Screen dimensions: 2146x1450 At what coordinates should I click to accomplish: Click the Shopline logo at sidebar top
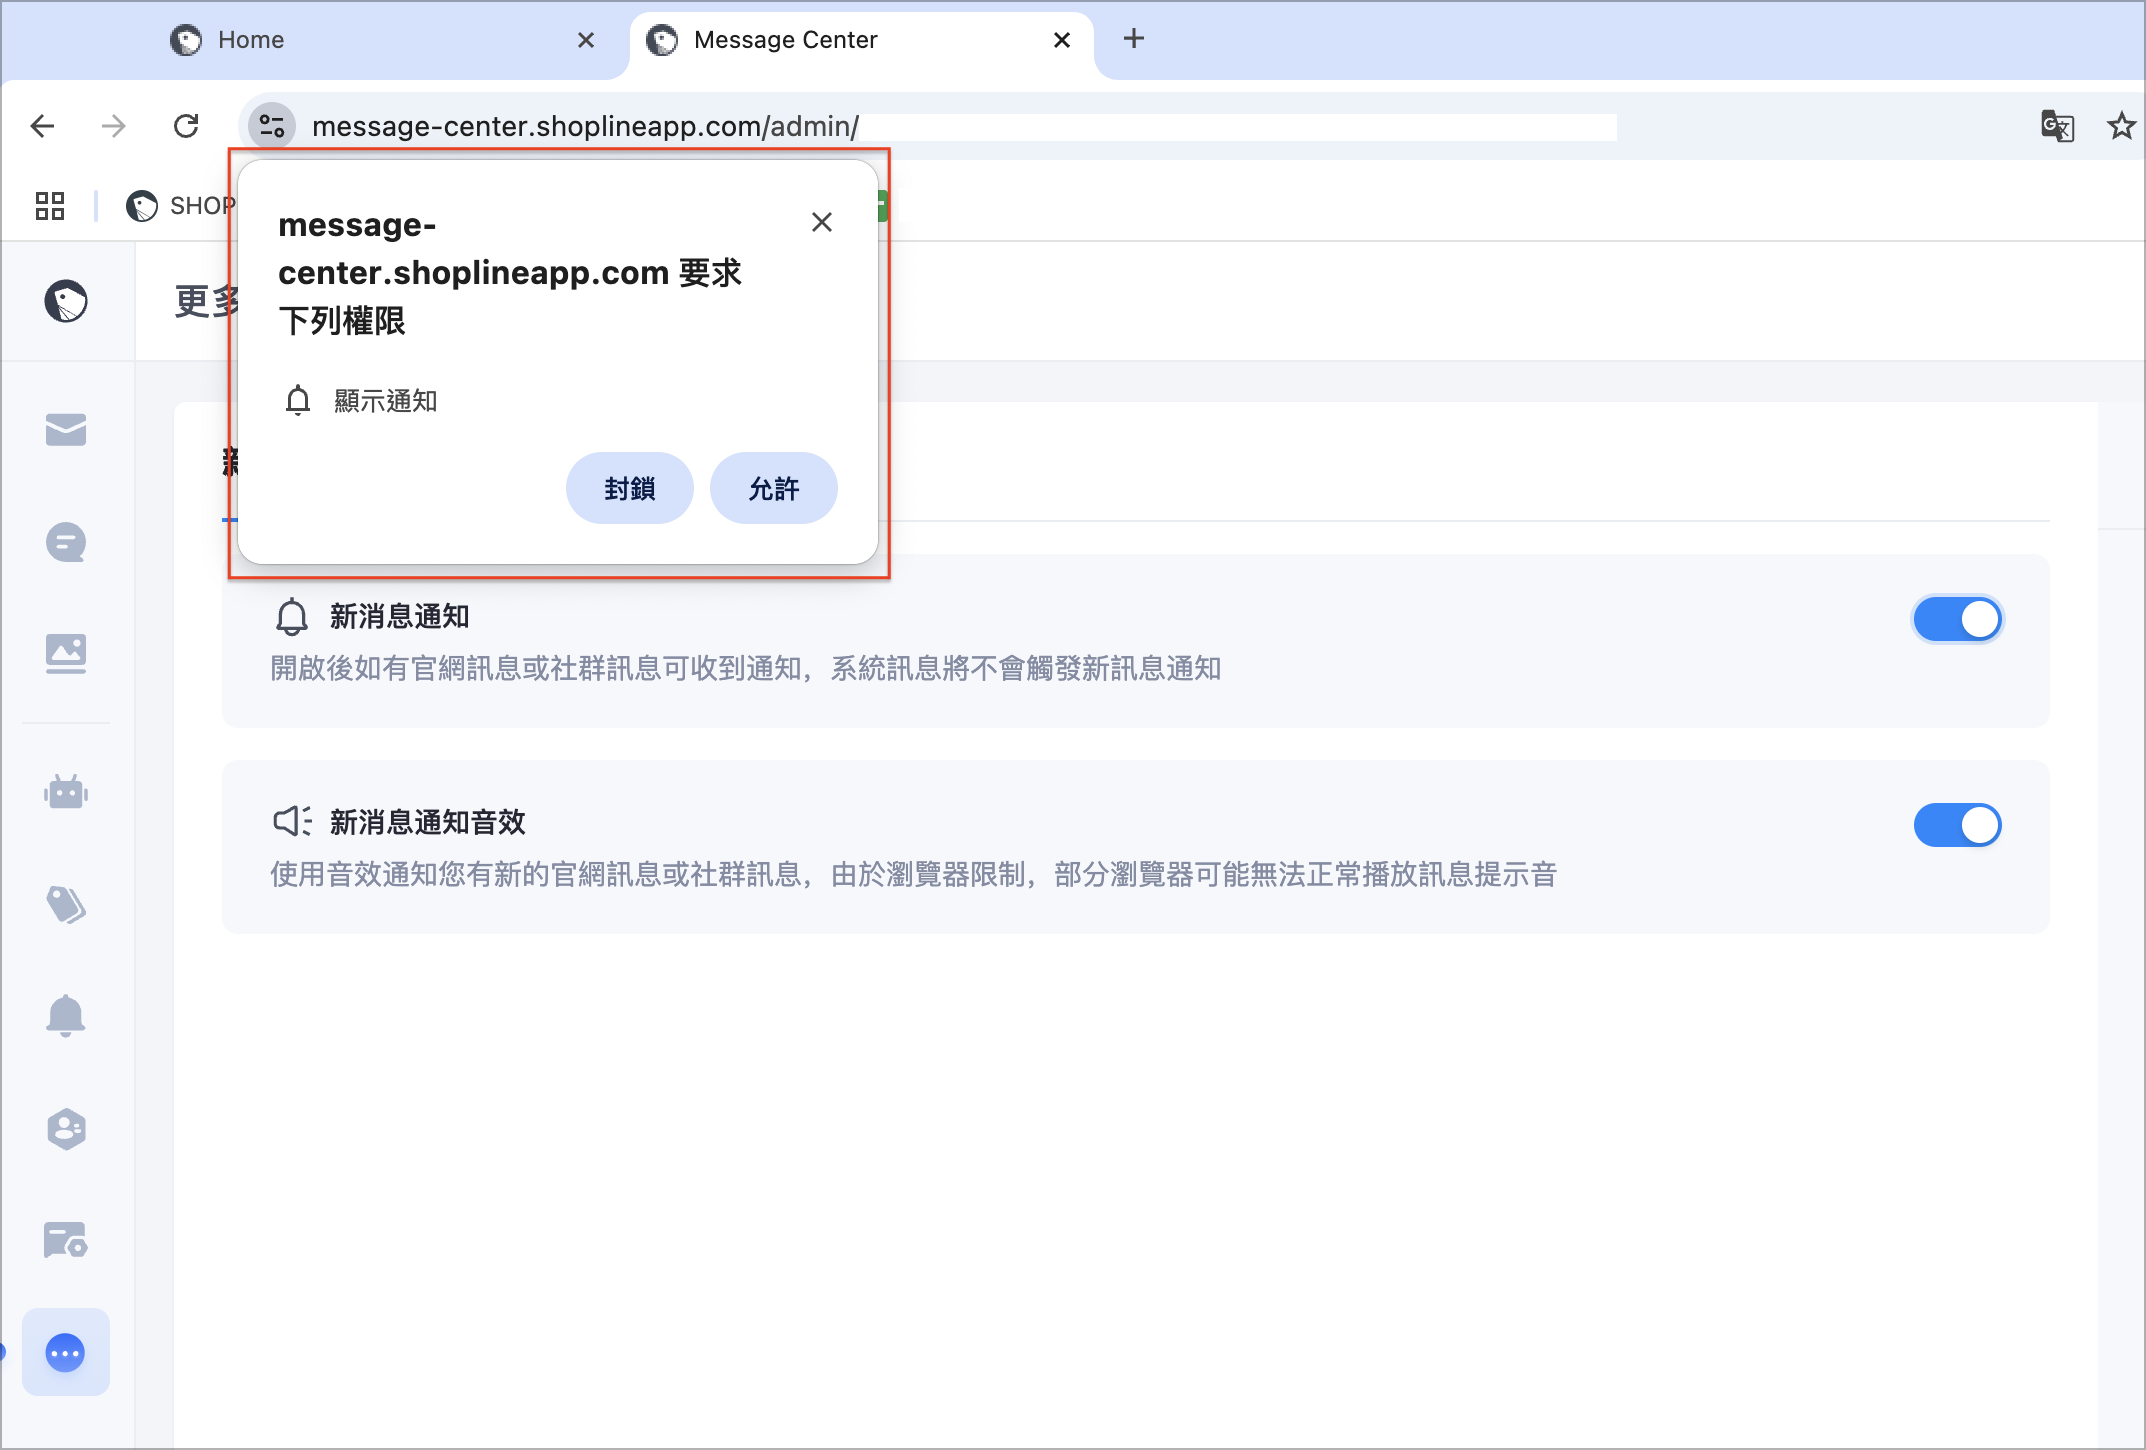(x=66, y=301)
